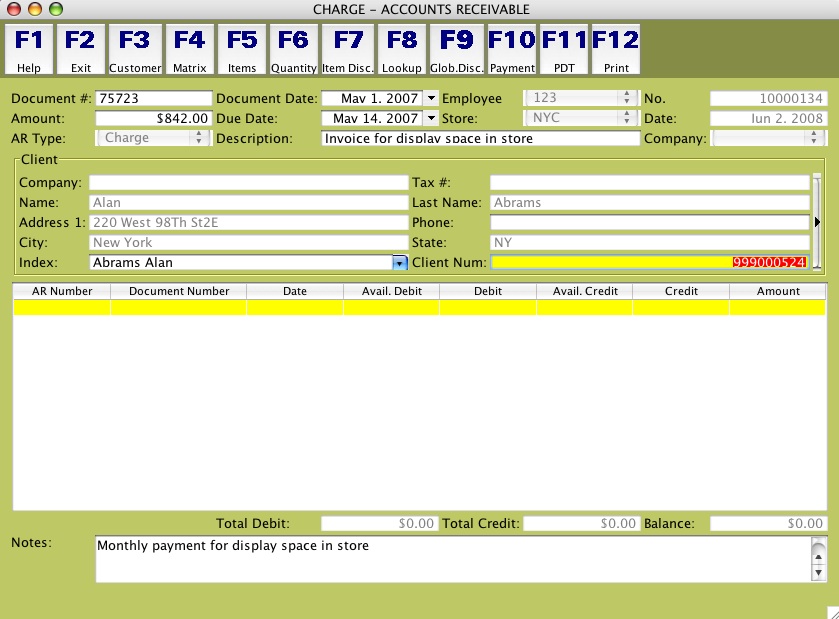Click the Tax # field
This screenshot has width=839, height=619.
click(650, 182)
